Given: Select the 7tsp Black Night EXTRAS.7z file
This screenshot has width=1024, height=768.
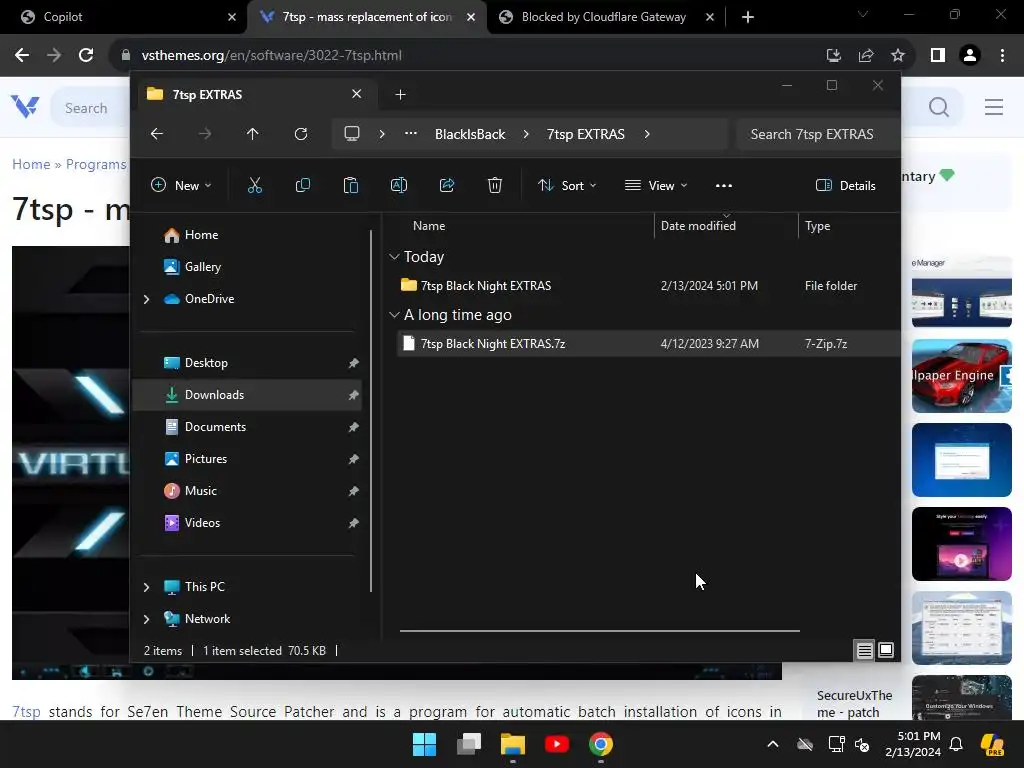Looking at the screenshot, I should click(x=492, y=344).
